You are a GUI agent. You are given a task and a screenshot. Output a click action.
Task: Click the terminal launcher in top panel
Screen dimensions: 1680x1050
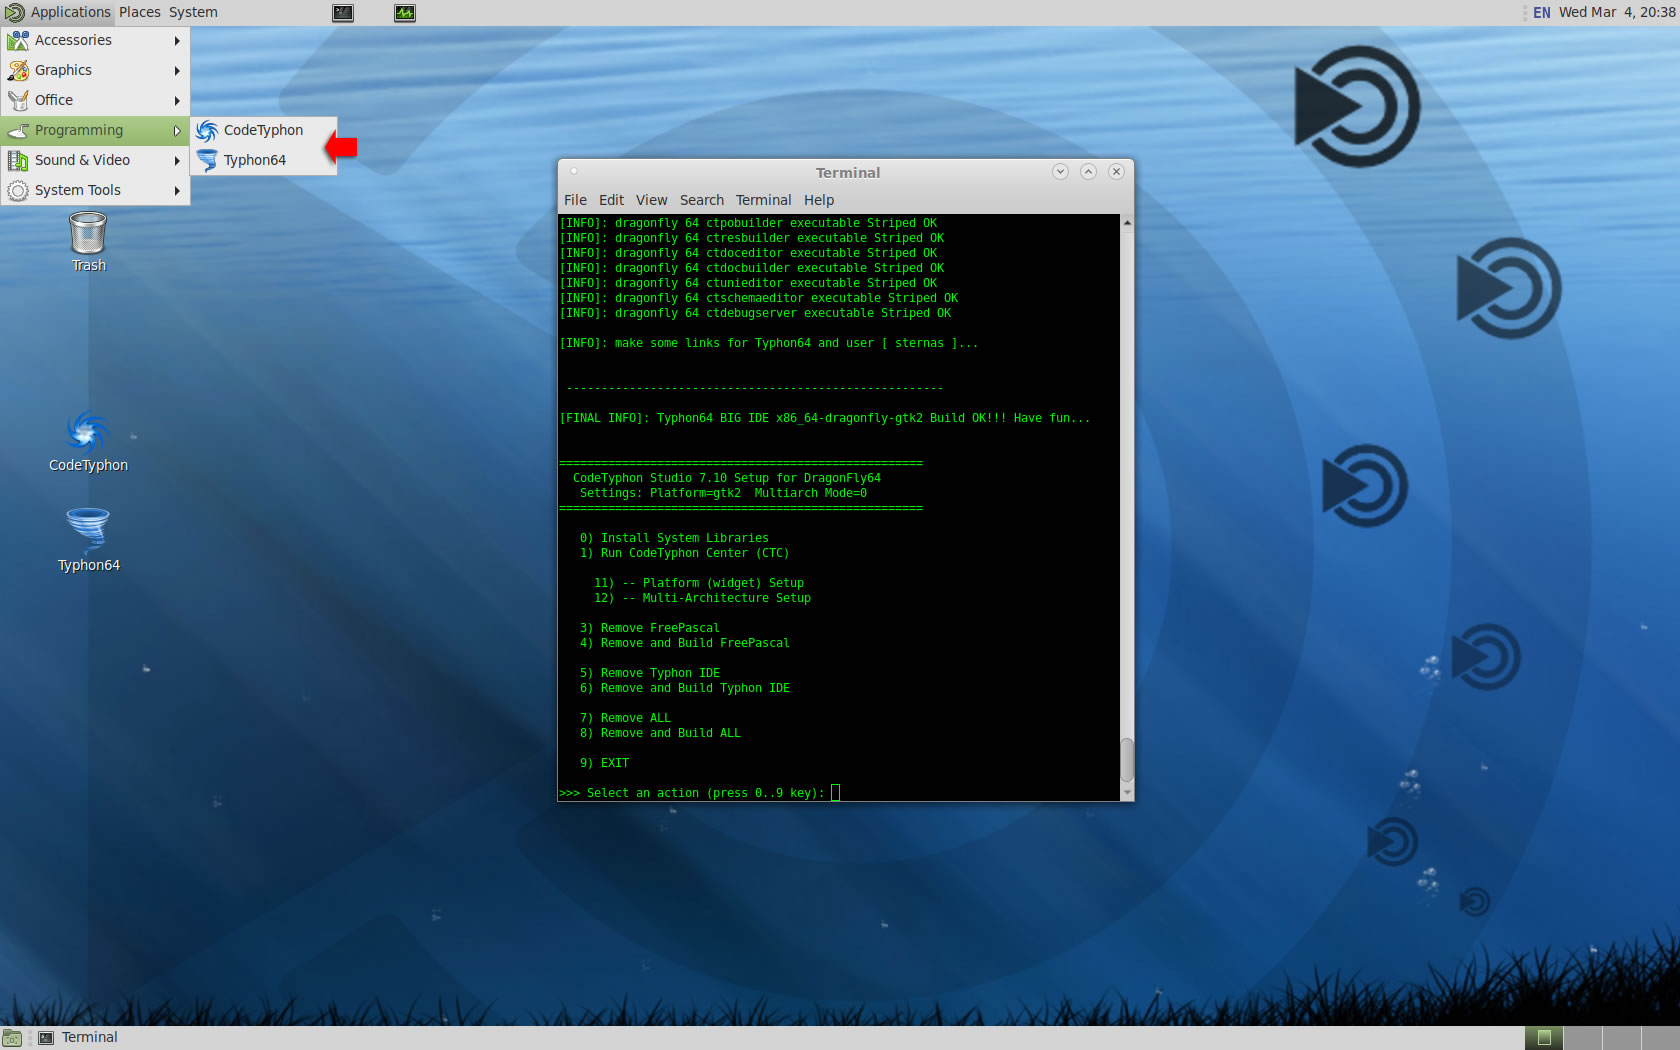click(x=343, y=12)
